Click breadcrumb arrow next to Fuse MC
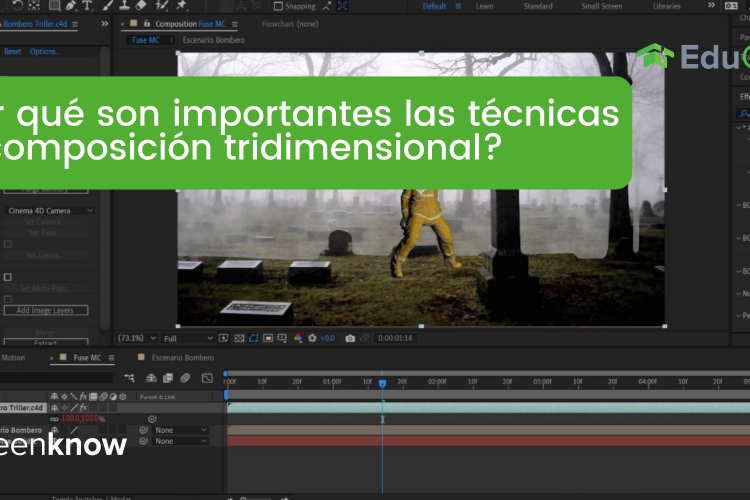Image resolution: width=750 pixels, height=500 pixels. pyautogui.click(x=172, y=40)
